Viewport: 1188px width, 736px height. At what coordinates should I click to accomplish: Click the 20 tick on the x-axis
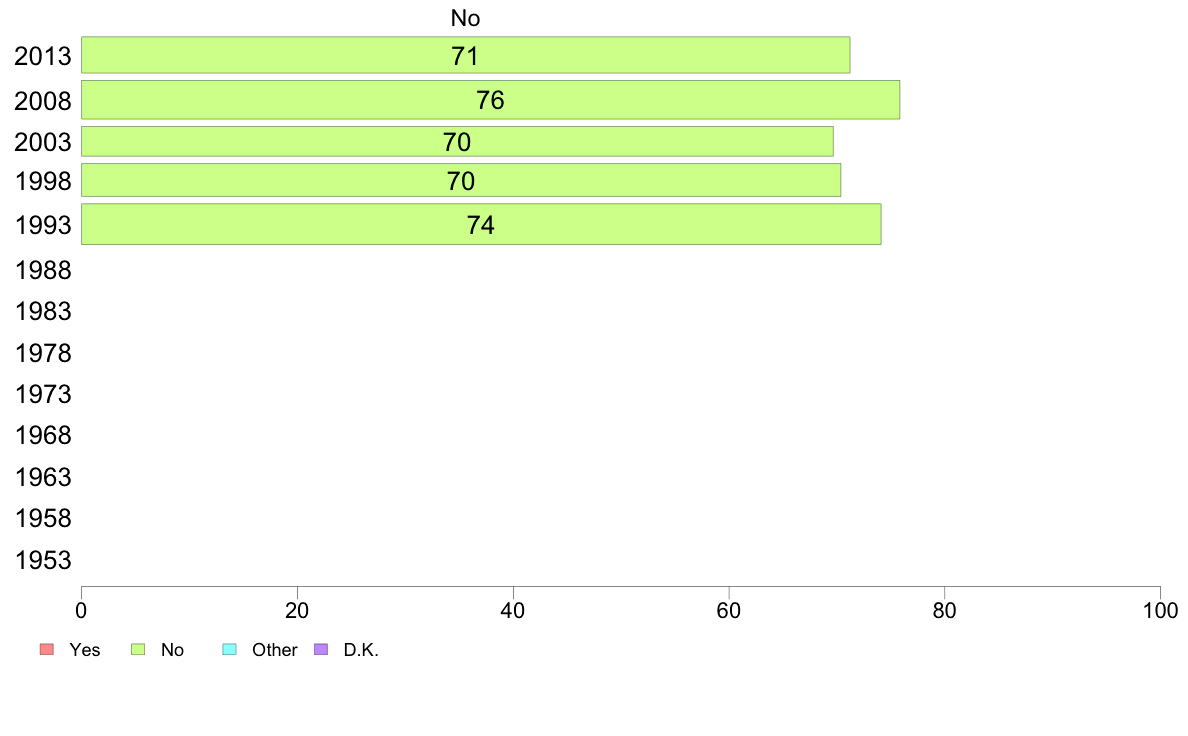[x=297, y=610]
